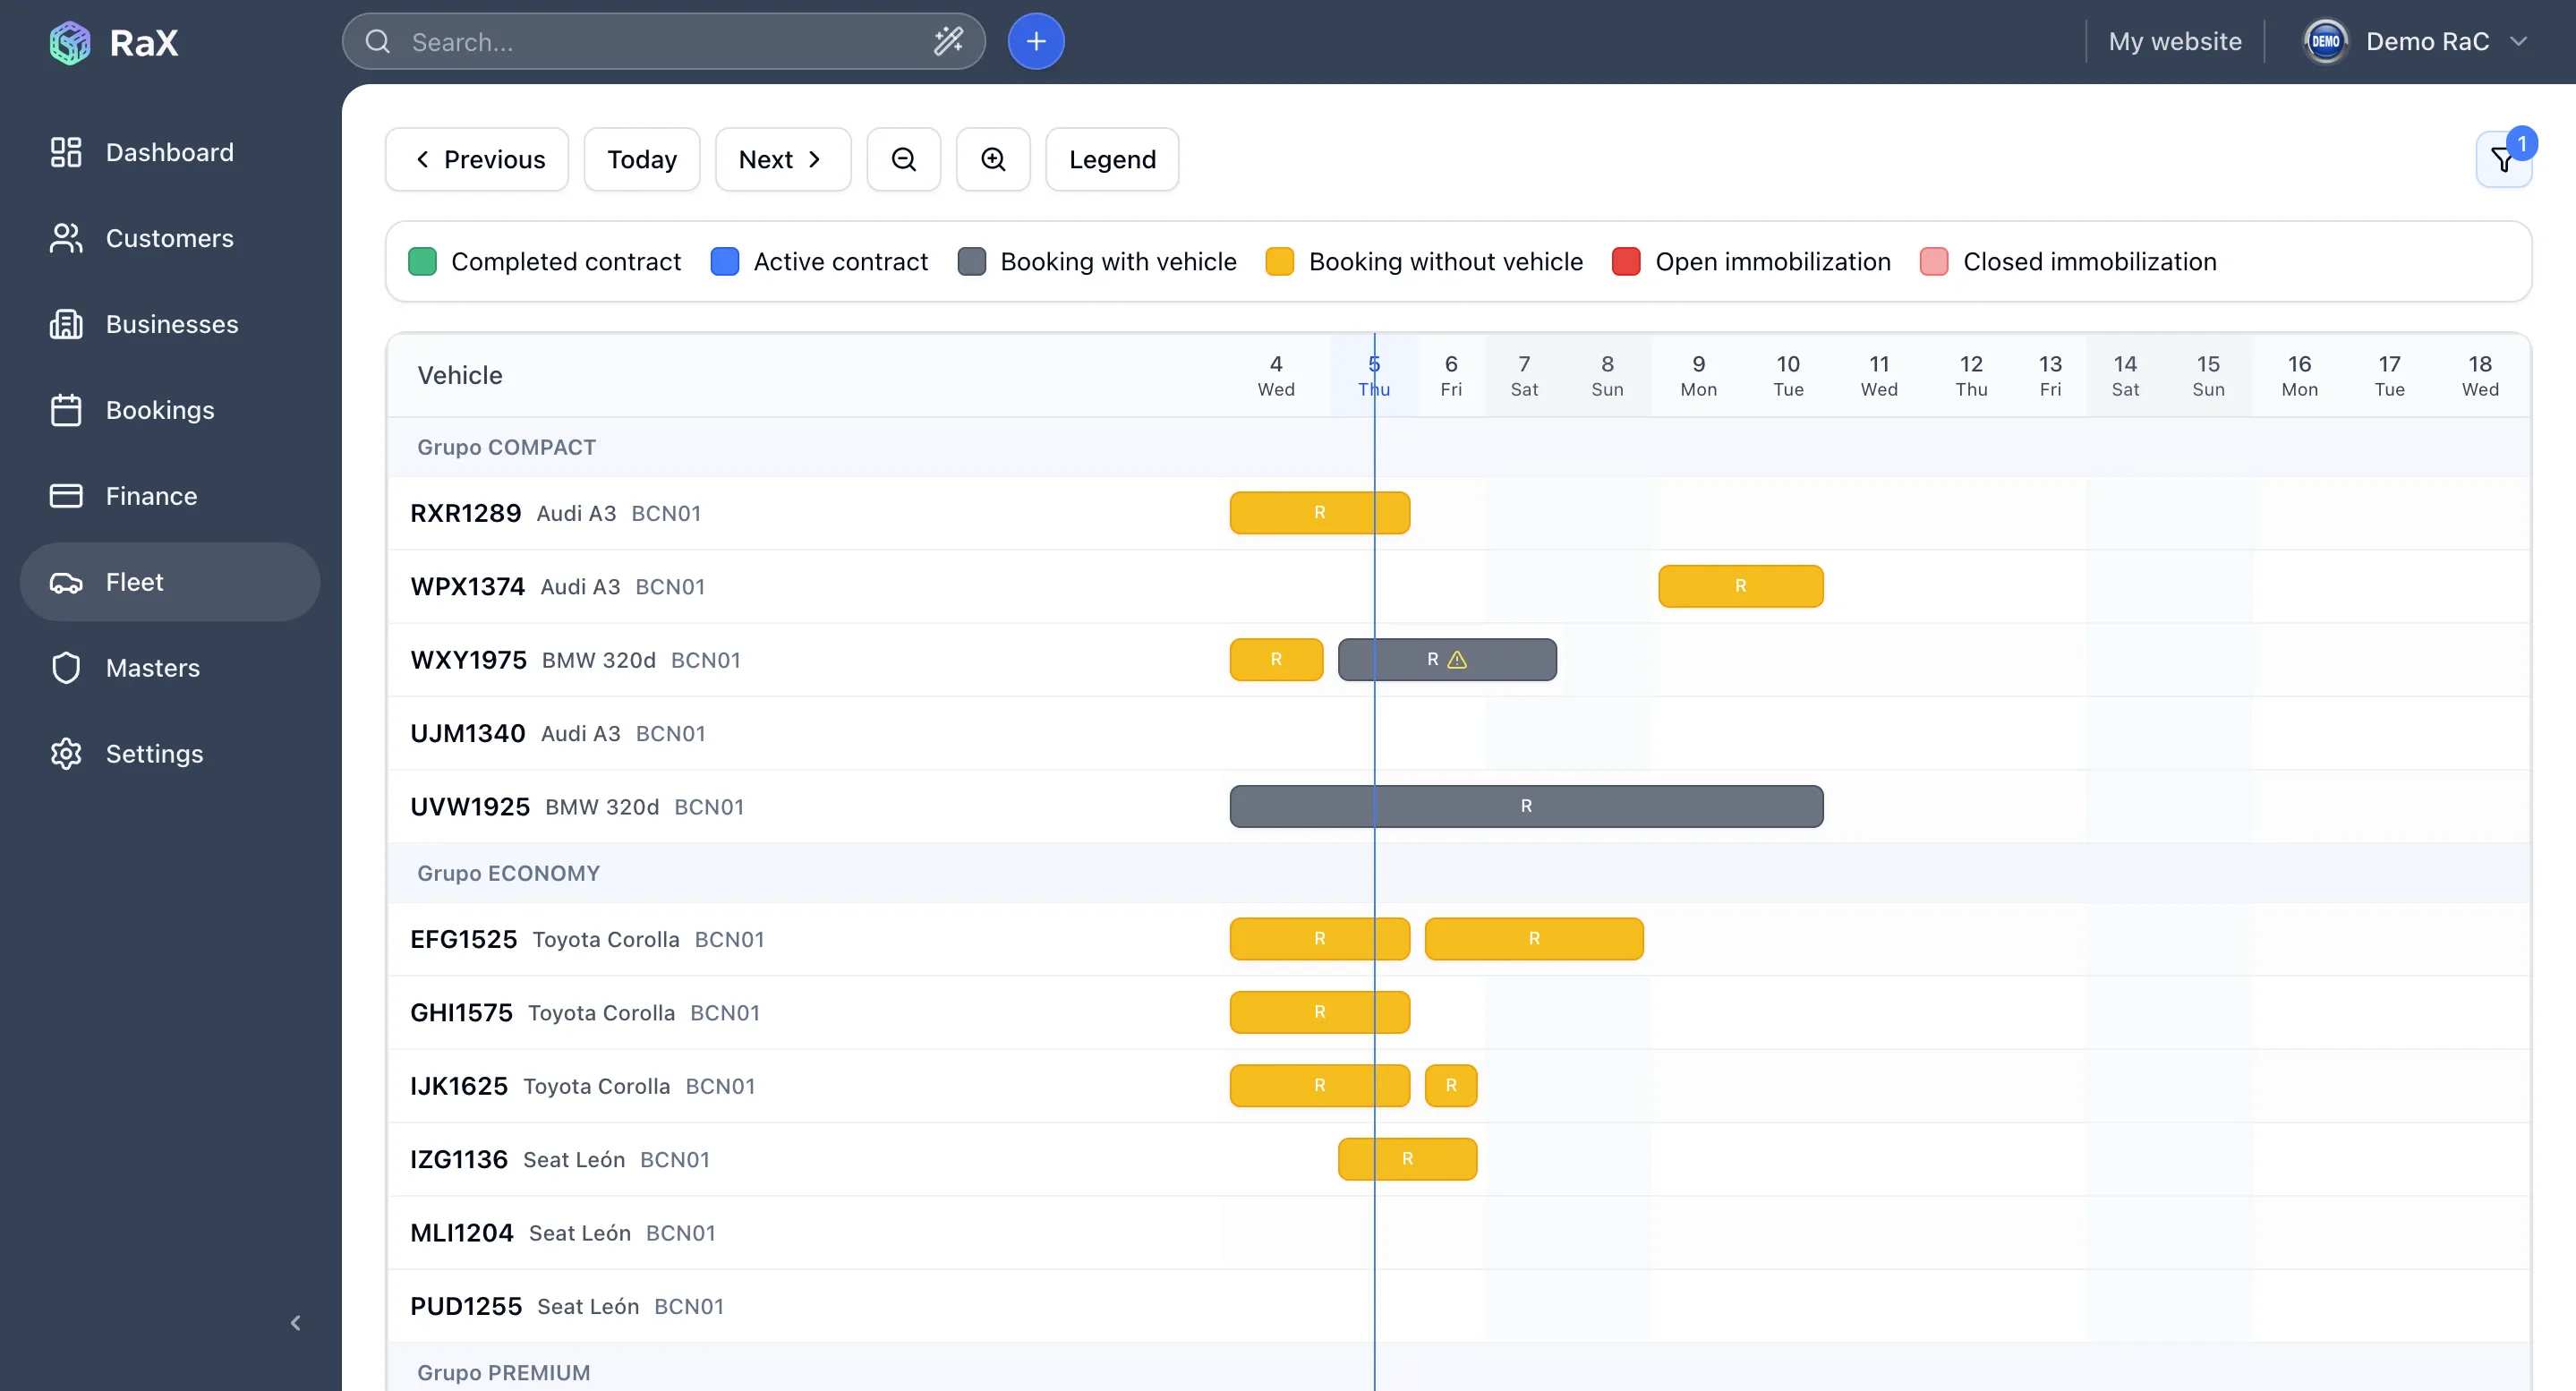Click the Vehicle column header

pyautogui.click(x=460, y=375)
